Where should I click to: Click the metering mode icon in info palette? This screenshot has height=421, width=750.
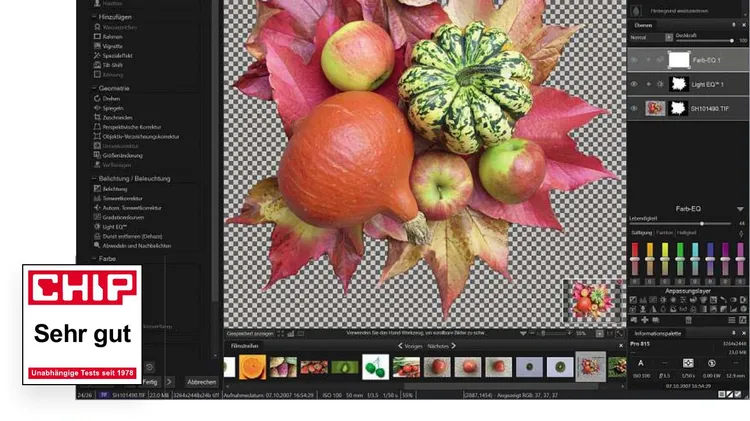point(688,363)
